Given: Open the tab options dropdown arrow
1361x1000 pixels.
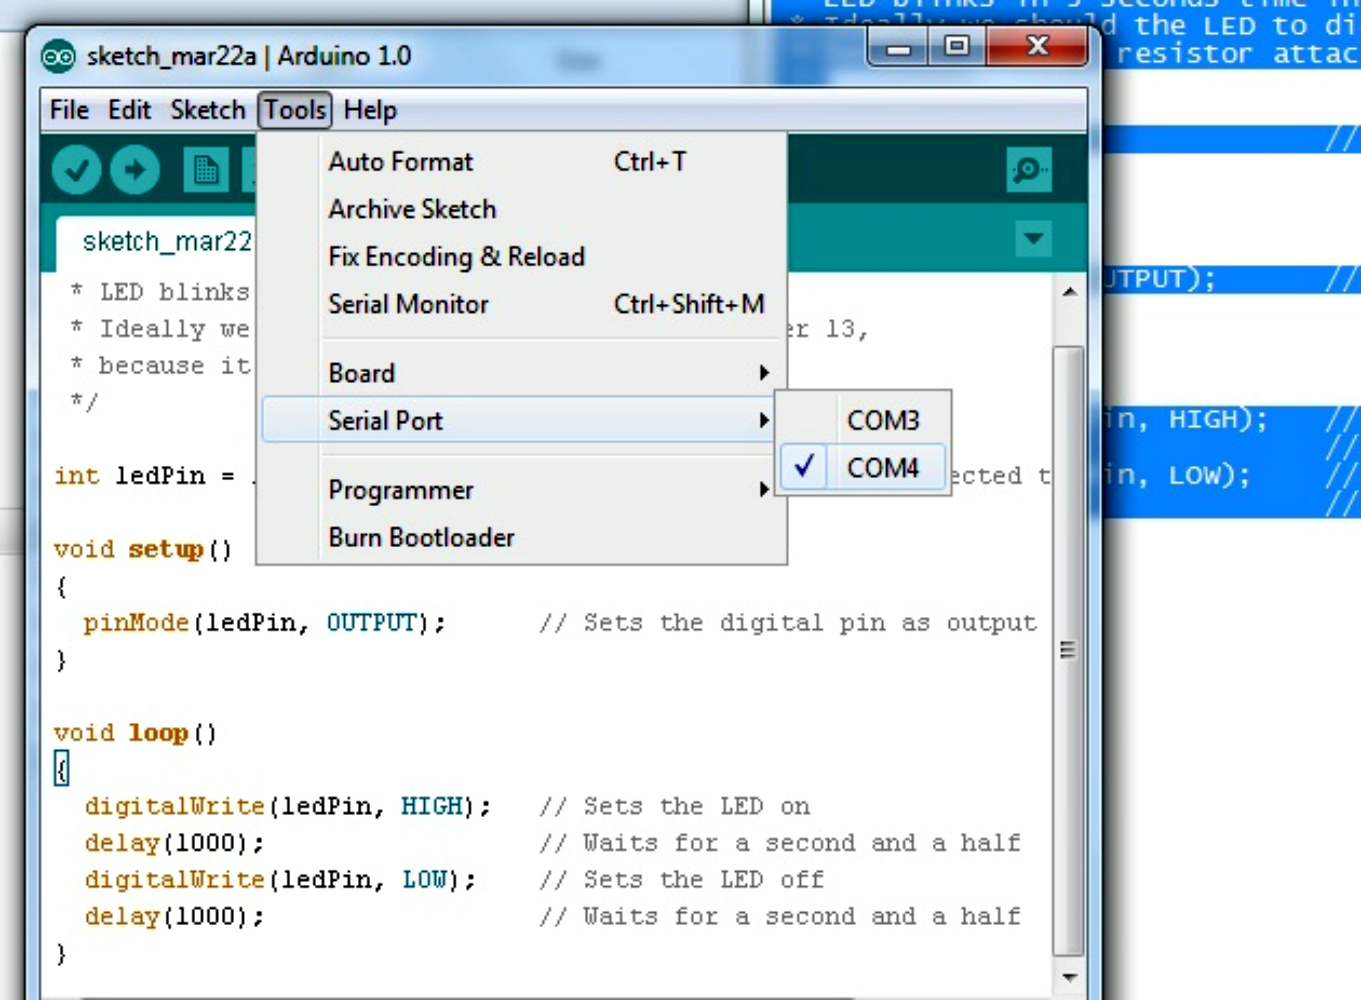Looking at the screenshot, I should pyautogui.click(x=1033, y=239).
